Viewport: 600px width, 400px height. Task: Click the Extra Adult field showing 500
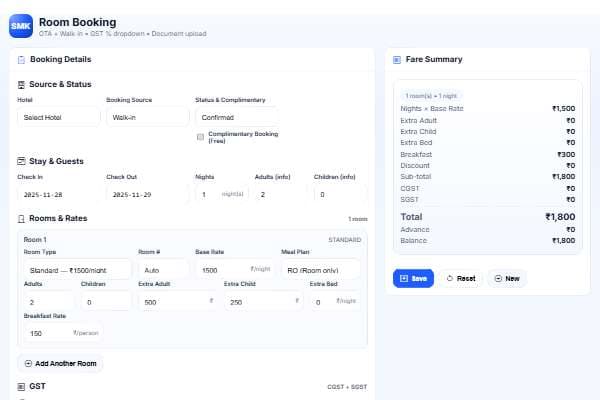178,302
